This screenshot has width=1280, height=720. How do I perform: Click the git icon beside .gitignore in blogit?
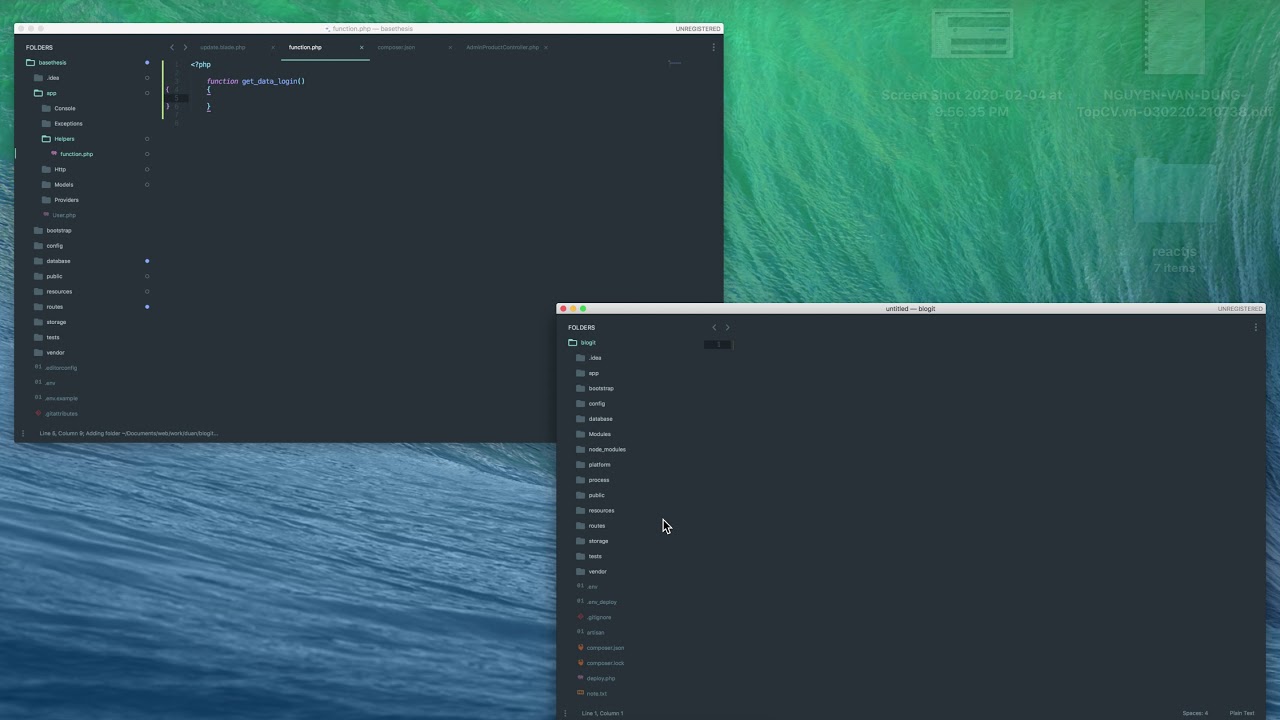581,617
